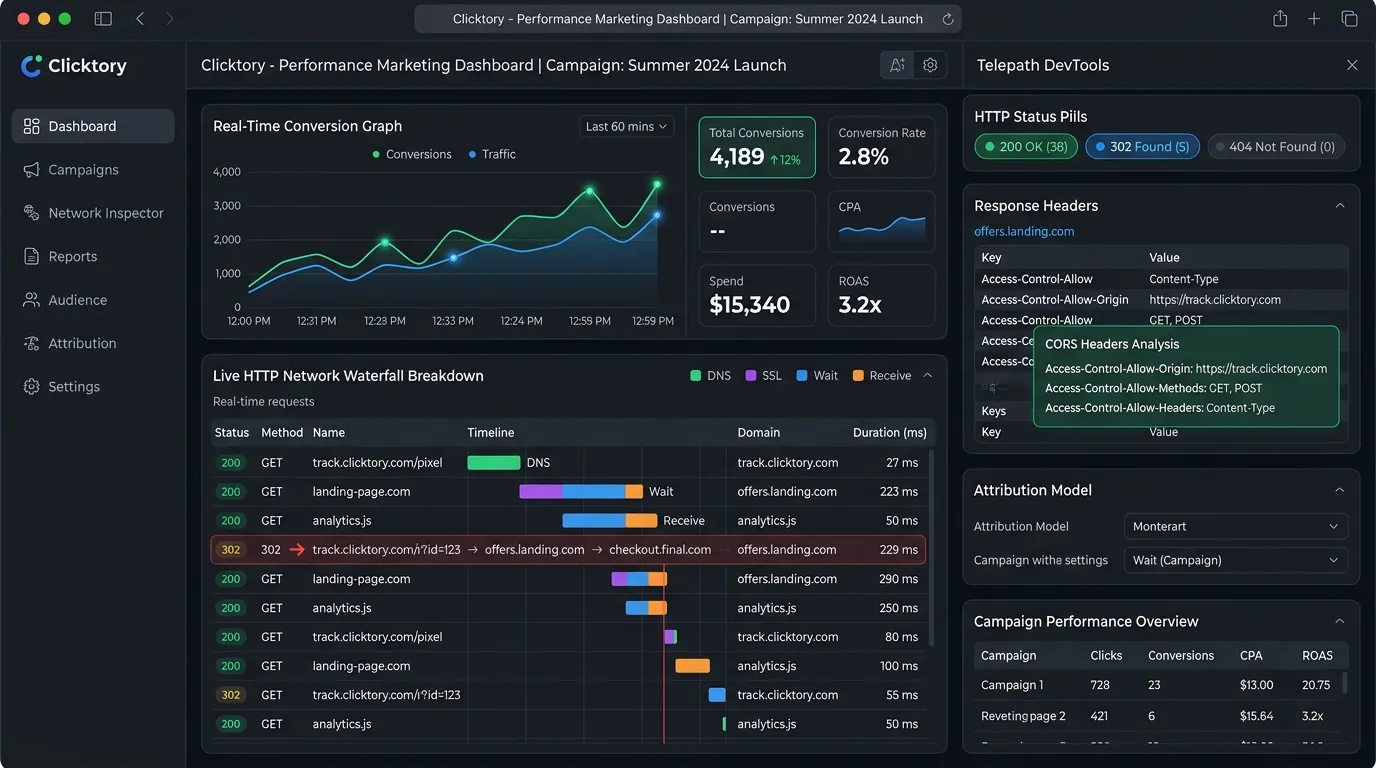This screenshot has width=1376, height=768.
Task: Filter by 404 Not Found pill
Action: 1276,147
